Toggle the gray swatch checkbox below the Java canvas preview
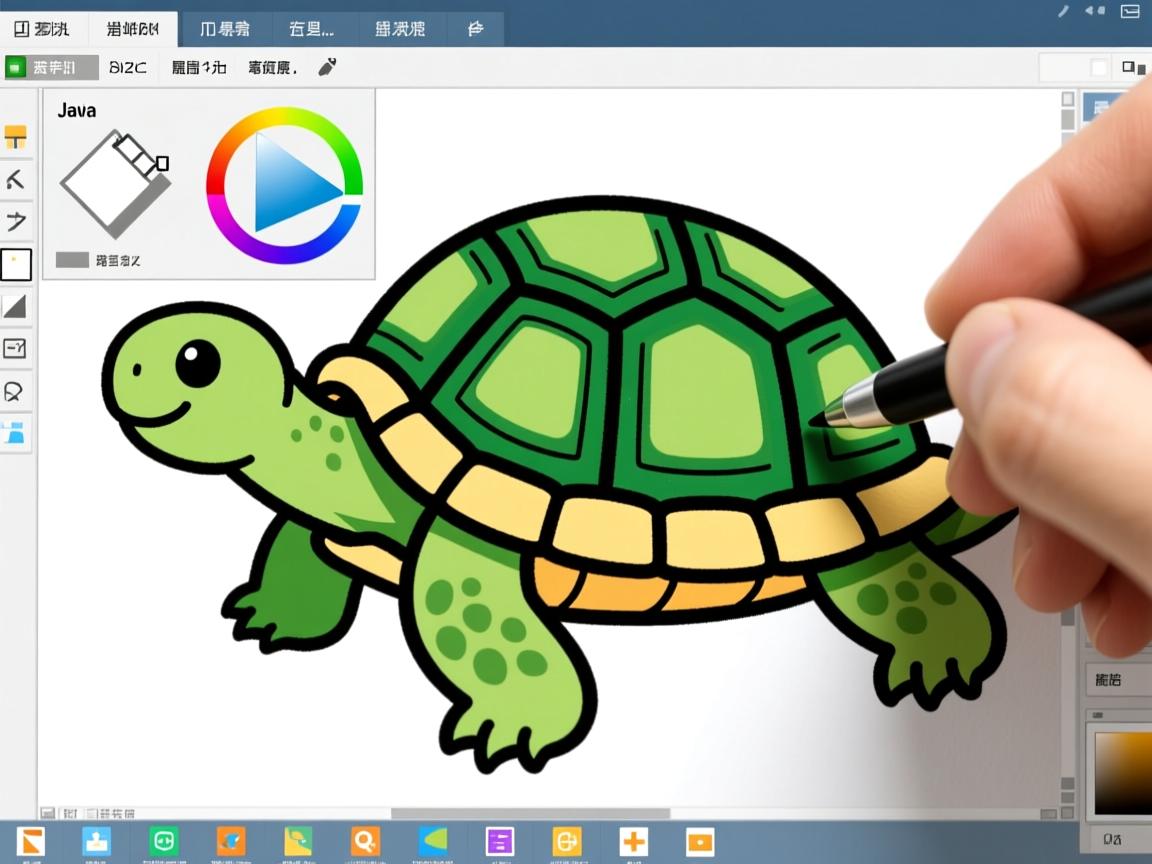The image size is (1152, 864). click(72, 260)
